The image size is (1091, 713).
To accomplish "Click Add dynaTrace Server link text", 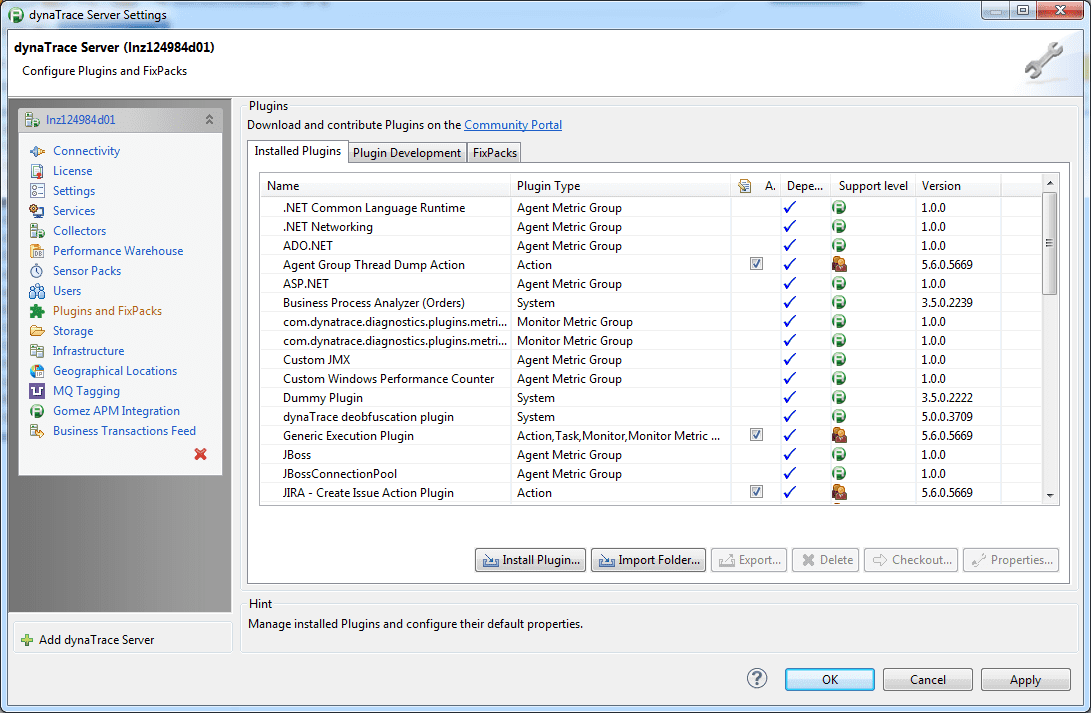I will point(97,640).
